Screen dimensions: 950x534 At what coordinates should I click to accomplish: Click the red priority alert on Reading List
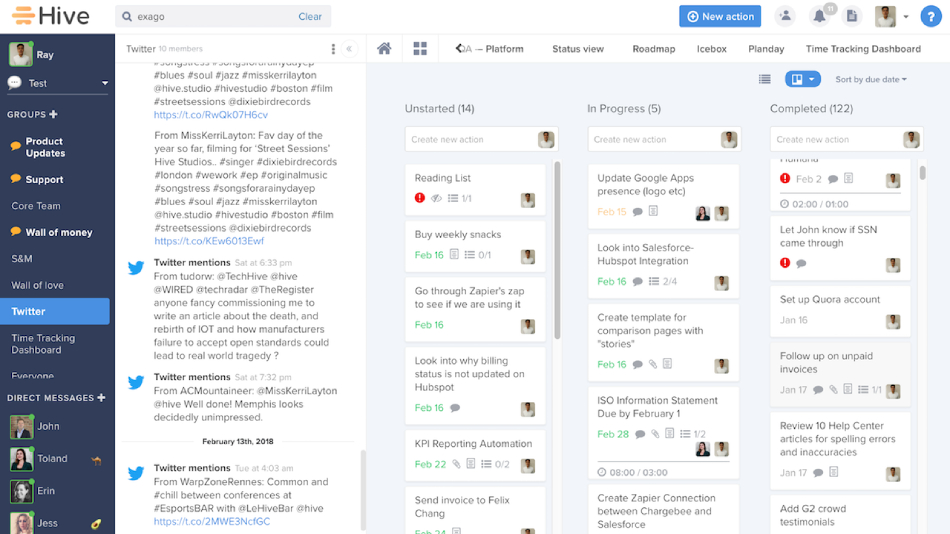[419, 198]
